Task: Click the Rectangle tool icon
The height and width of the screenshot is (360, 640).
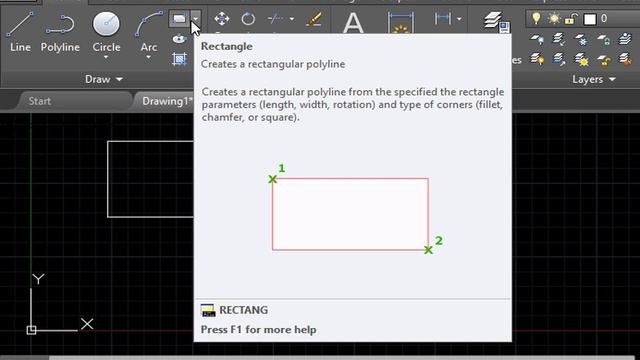Action: pos(179,19)
